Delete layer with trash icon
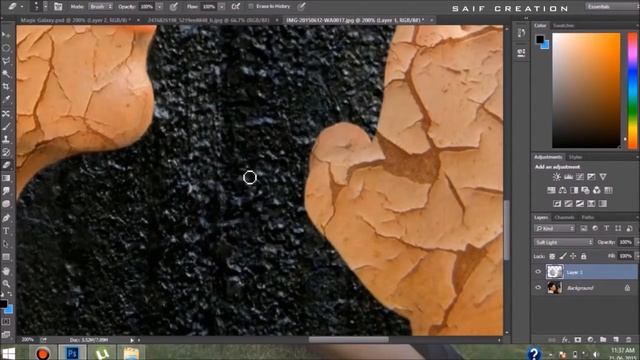Viewport: 640px width, 360px height. [x=629, y=340]
